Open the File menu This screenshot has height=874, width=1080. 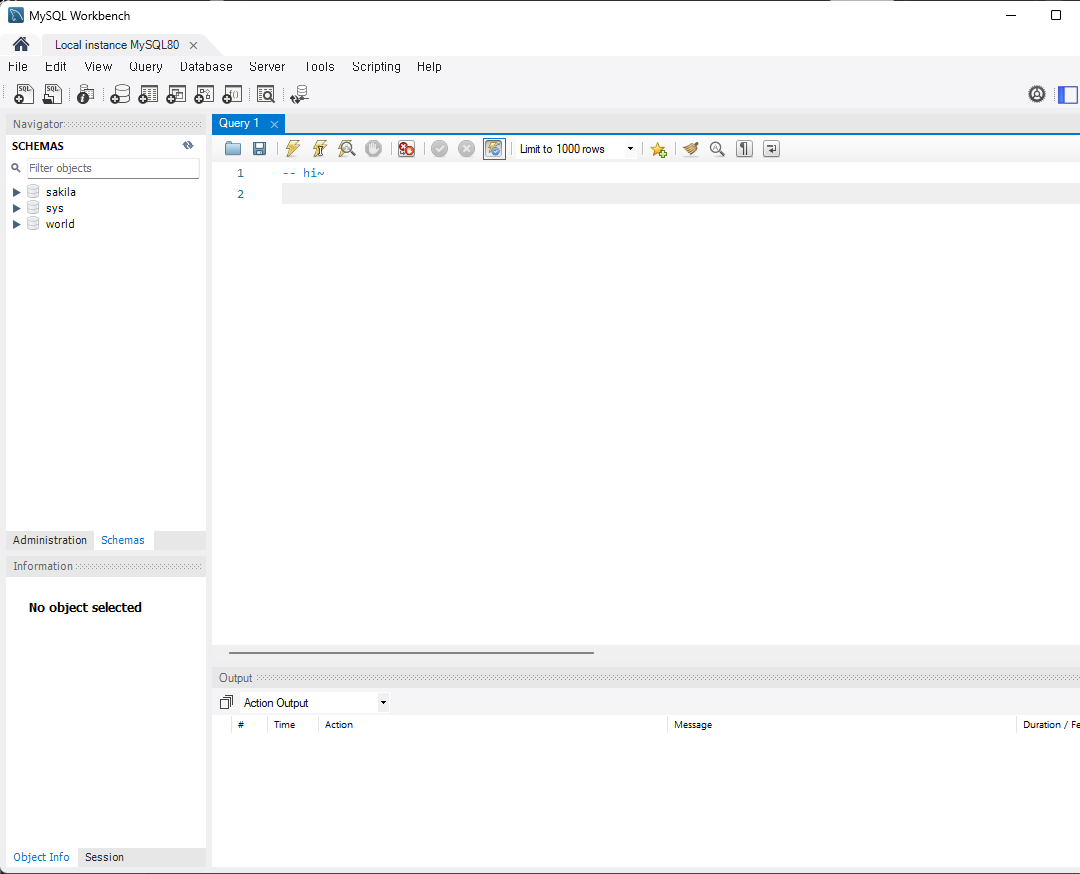18,67
